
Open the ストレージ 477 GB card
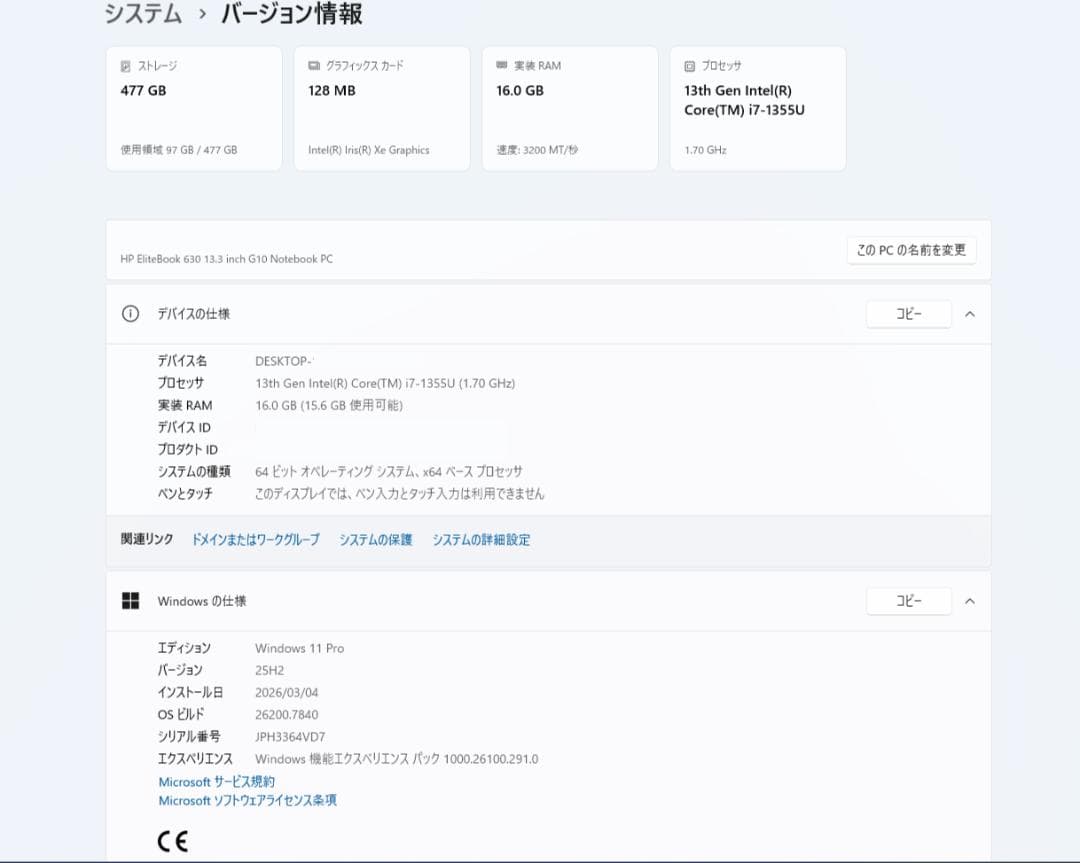click(194, 108)
